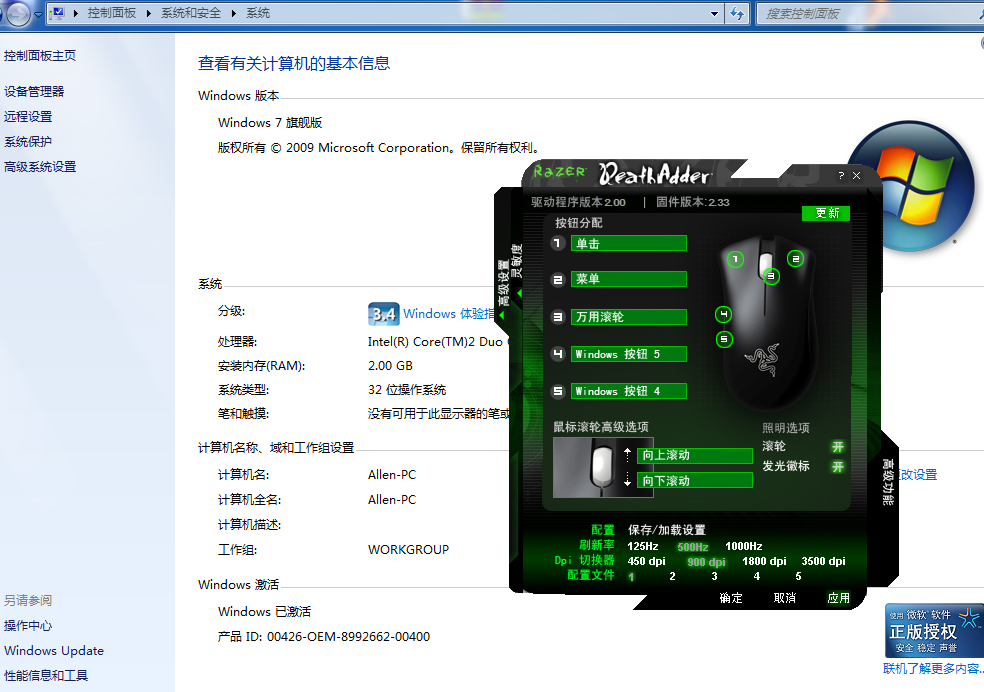
Task: Click mouse button 2 marker on diagram
Action: click(x=795, y=258)
